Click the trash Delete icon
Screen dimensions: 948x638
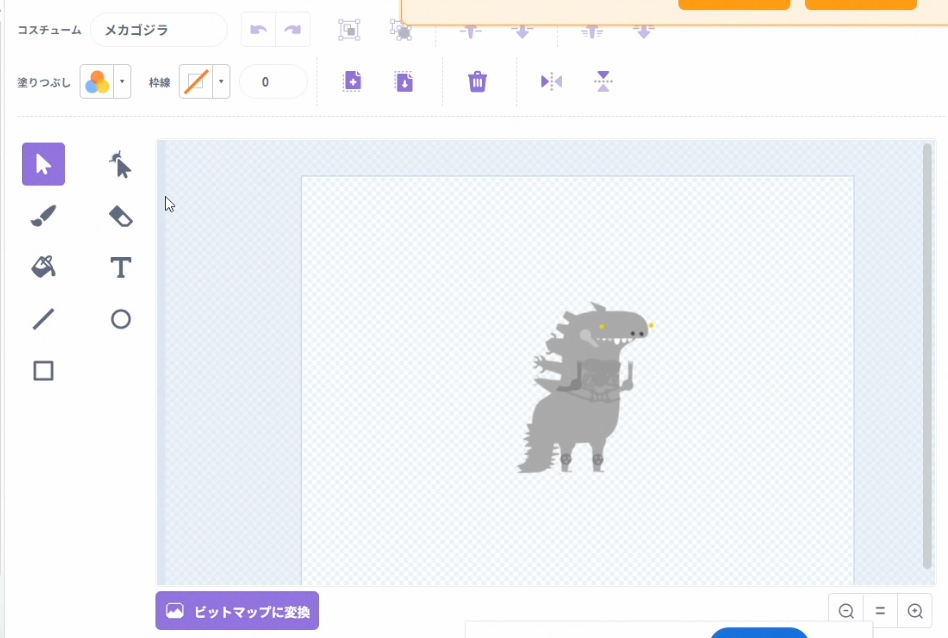click(x=478, y=82)
